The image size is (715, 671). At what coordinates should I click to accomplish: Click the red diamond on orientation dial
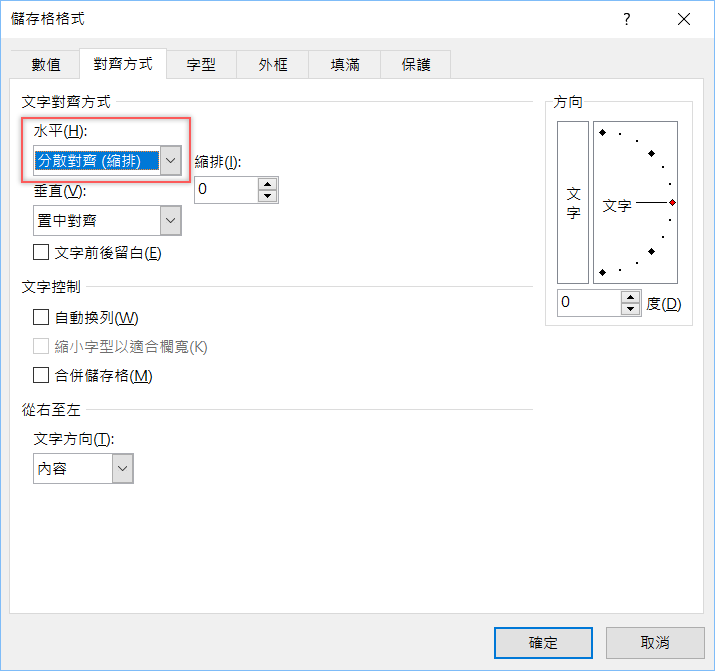(672, 203)
